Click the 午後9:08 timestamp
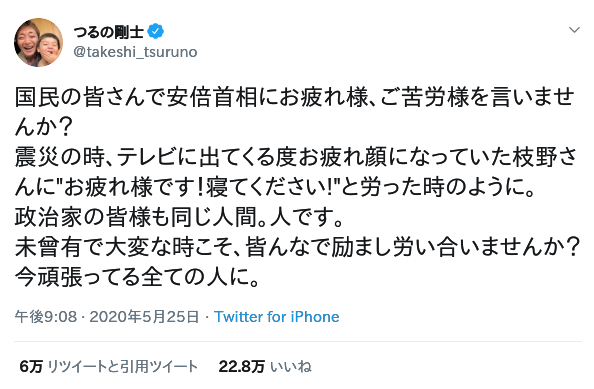 46,317
